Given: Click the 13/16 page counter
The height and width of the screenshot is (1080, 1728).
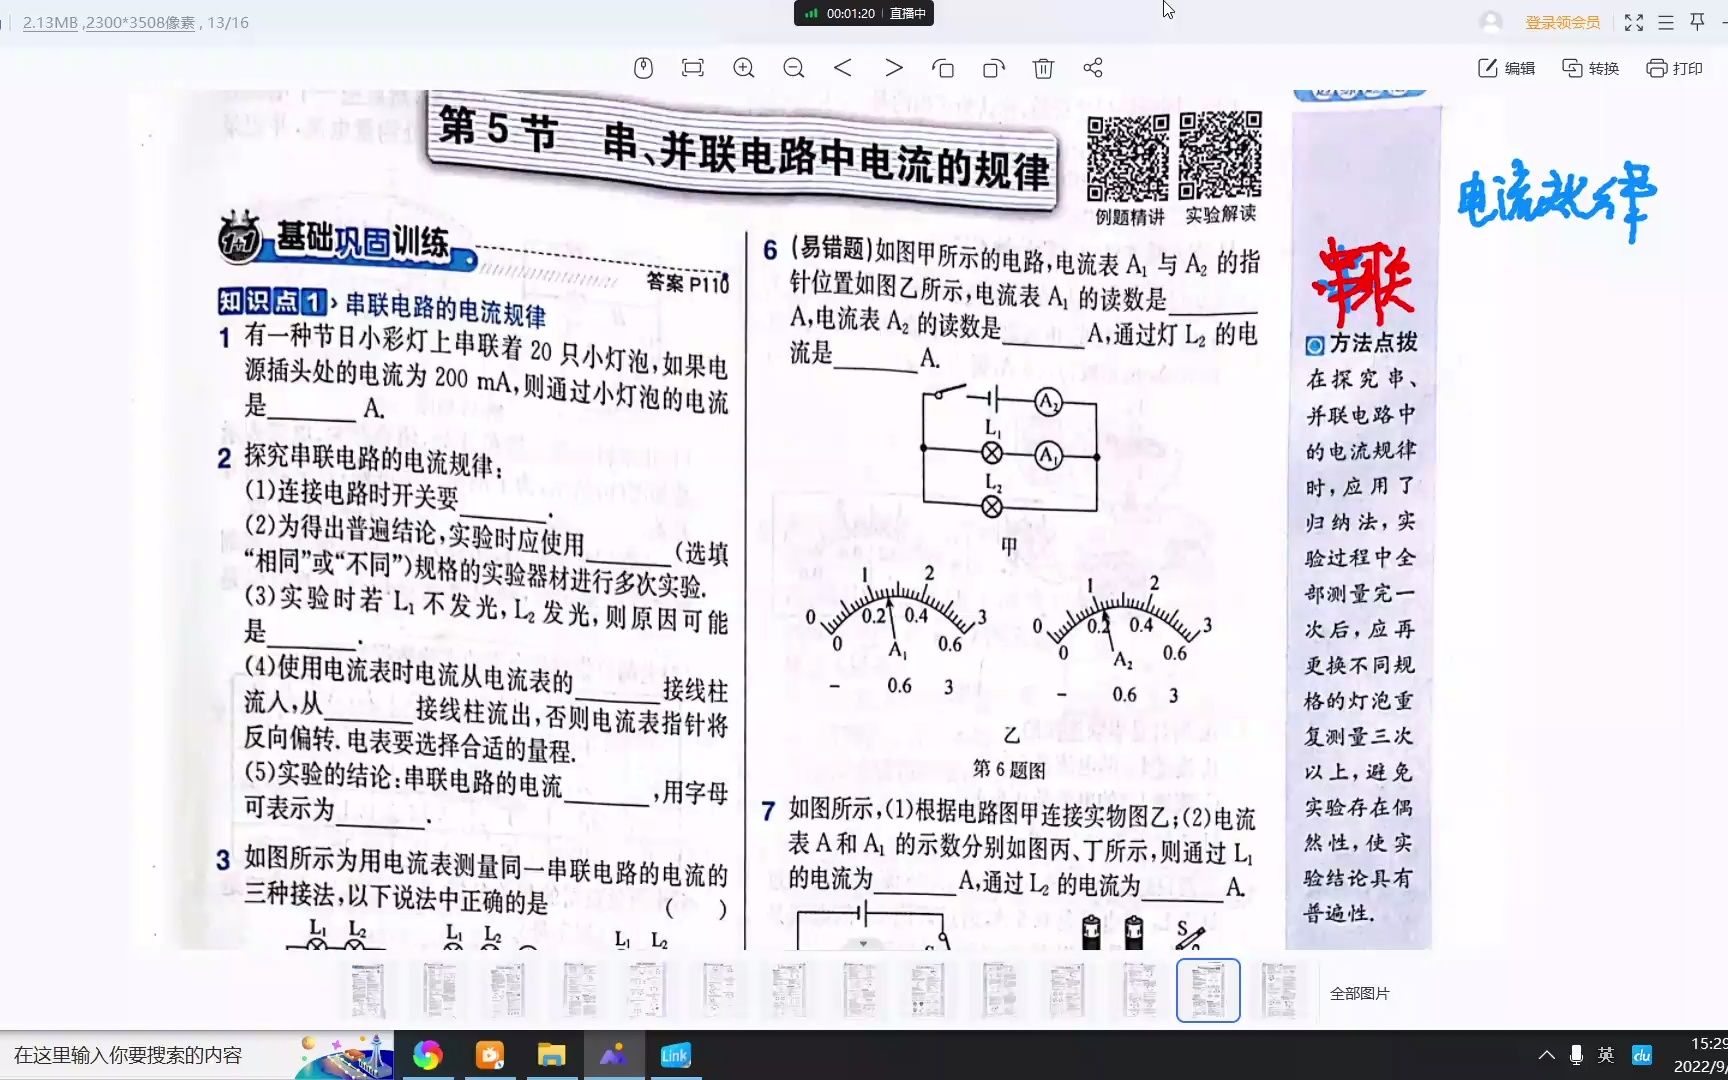Looking at the screenshot, I should click(x=228, y=22).
